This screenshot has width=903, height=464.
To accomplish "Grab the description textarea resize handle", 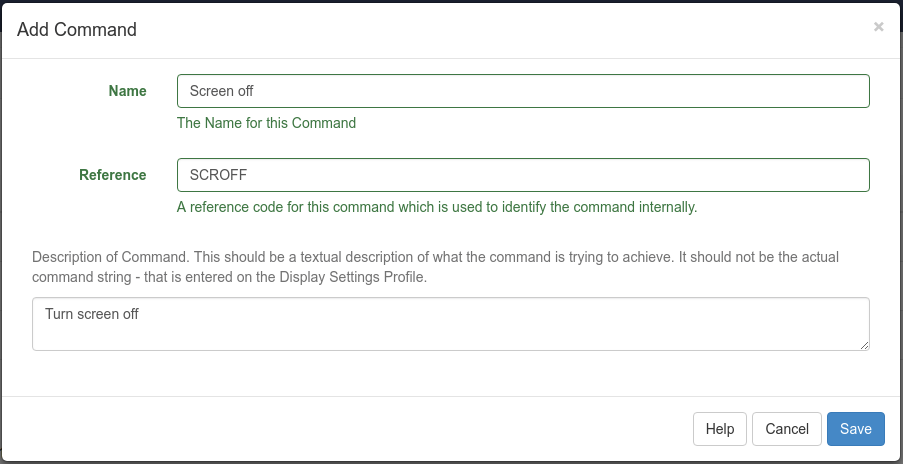I will tap(864, 345).
